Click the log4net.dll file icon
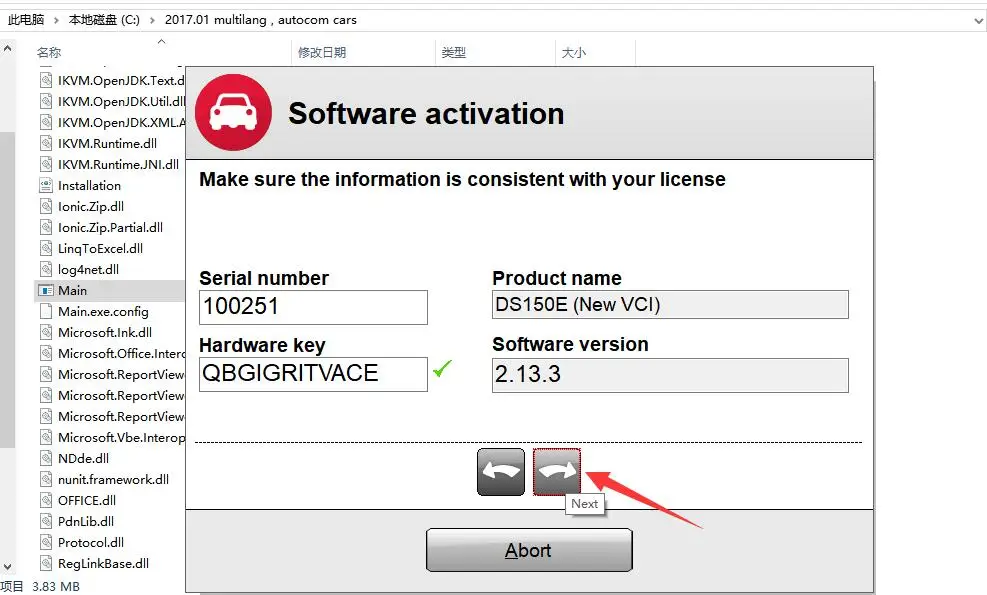Image resolution: width=987 pixels, height=595 pixels. [x=46, y=269]
